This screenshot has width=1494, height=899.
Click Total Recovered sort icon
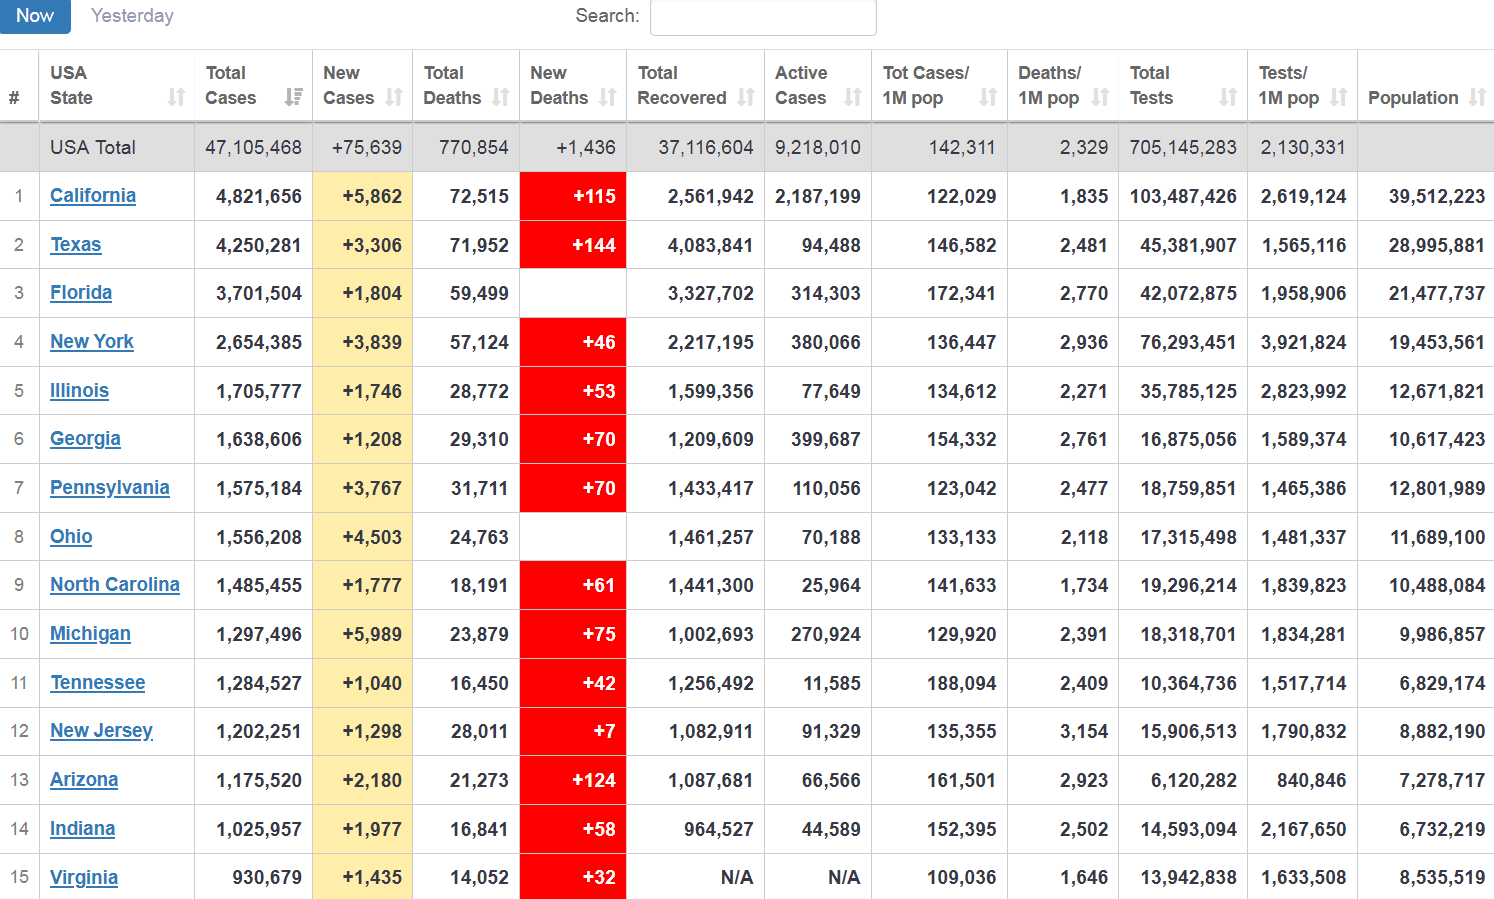click(x=746, y=97)
